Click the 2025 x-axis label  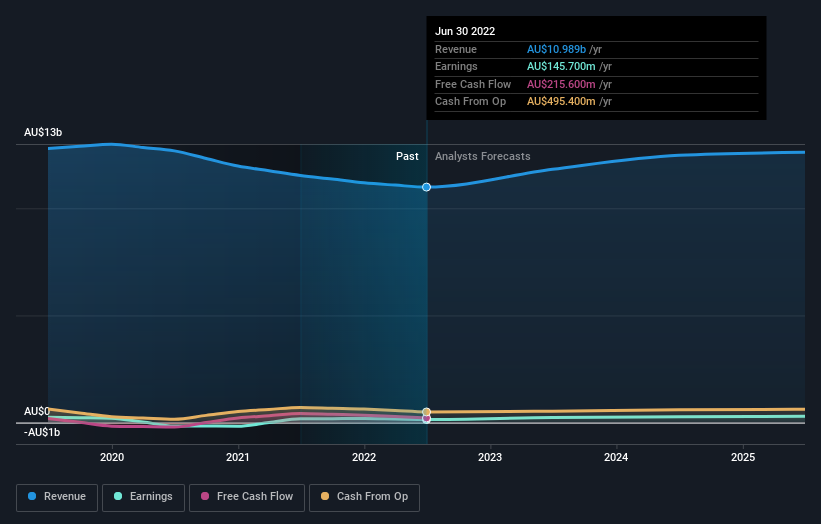click(x=743, y=457)
